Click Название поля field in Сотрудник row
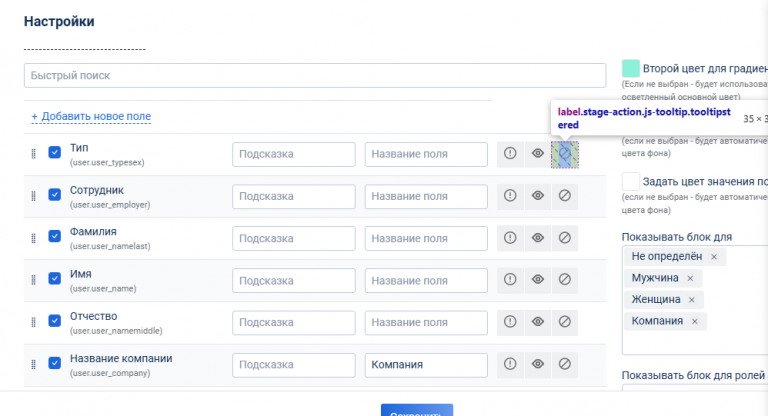 point(426,196)
